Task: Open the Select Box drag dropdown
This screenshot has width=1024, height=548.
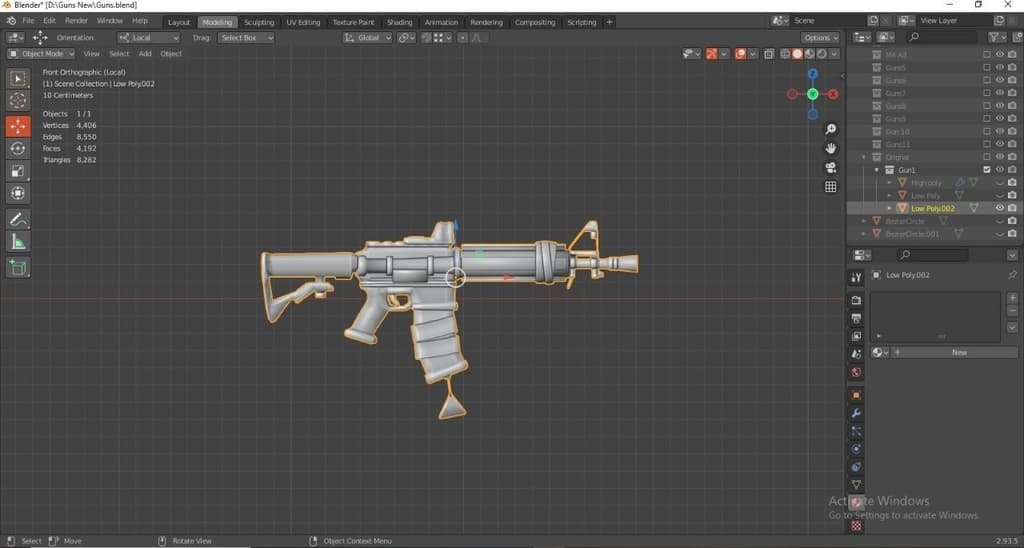Action: click(245, 38)
